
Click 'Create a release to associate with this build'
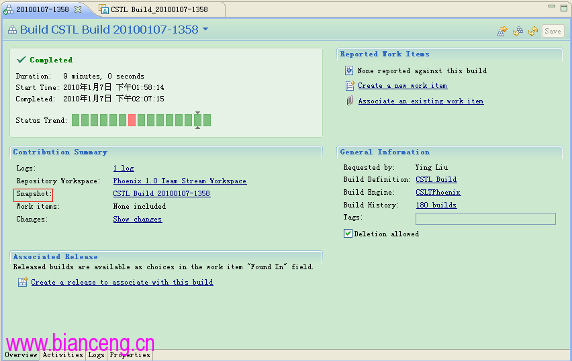click(122, 282)
